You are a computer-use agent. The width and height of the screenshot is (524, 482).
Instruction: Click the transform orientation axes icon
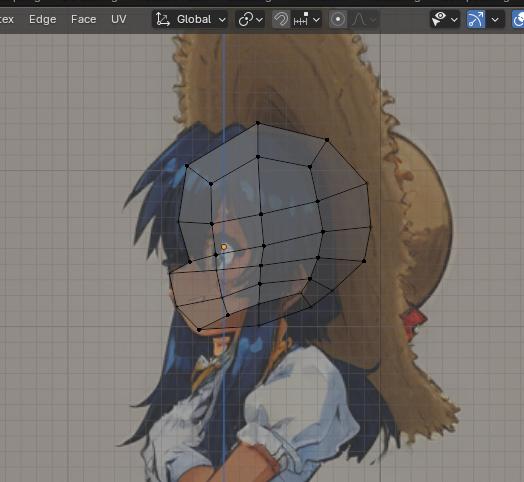162,19
